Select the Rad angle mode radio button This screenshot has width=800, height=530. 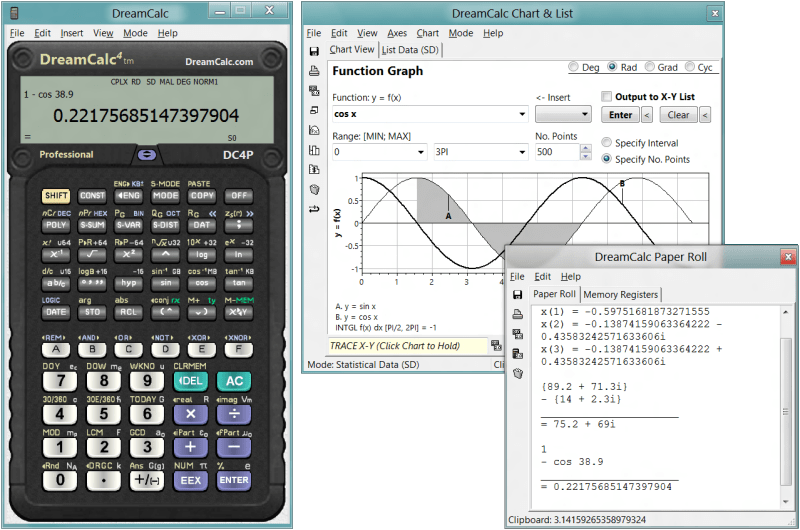(612, 67)
